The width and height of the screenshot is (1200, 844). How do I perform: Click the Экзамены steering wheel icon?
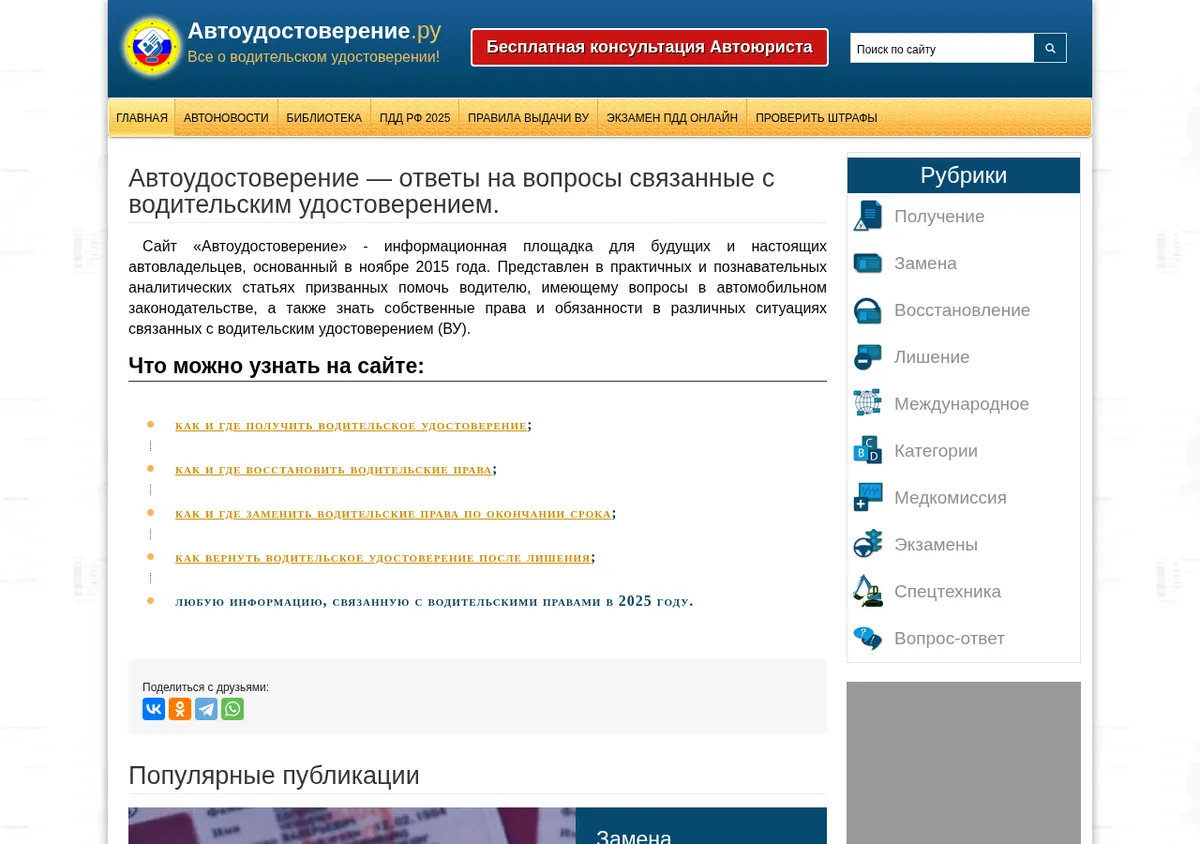(868, 544)
